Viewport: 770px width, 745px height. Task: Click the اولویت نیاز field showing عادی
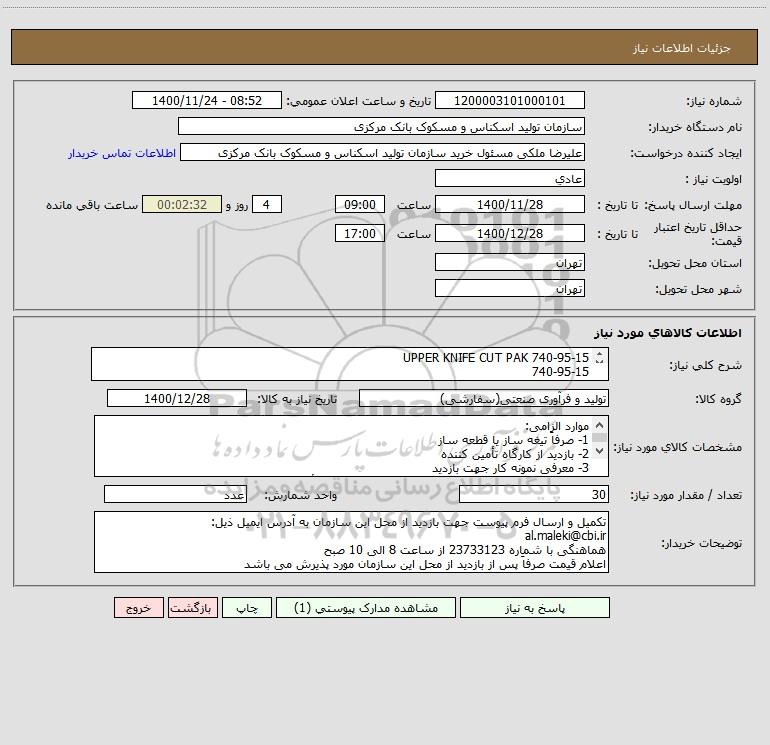[x=510, y=178]
